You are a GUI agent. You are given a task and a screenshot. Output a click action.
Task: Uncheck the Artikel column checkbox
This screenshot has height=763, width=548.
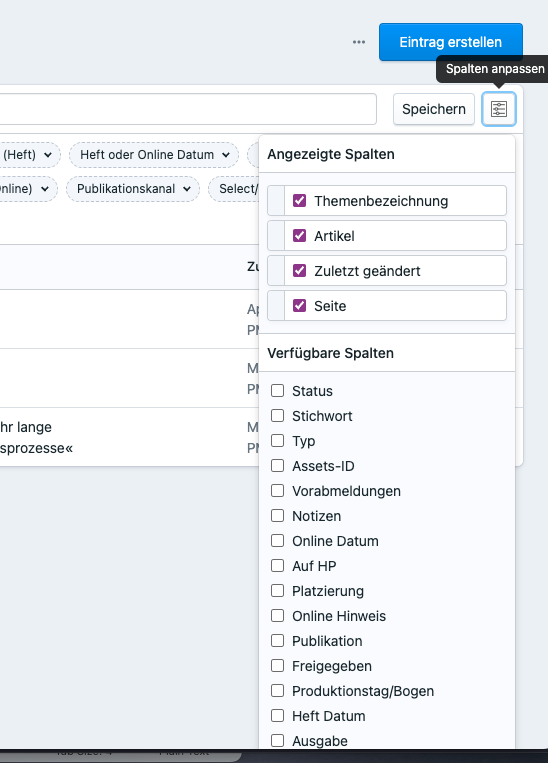[x=299, y=236]
